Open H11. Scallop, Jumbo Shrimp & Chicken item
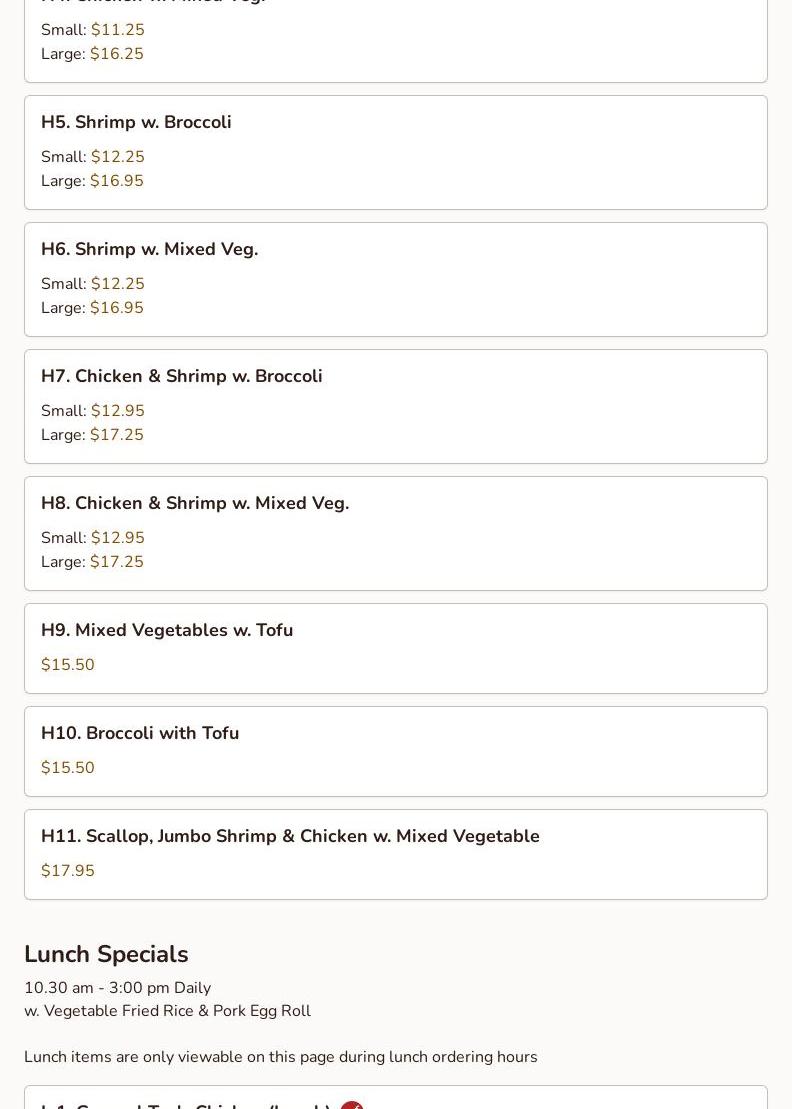Screen dimensions: 792x1109 coord(289,836)
